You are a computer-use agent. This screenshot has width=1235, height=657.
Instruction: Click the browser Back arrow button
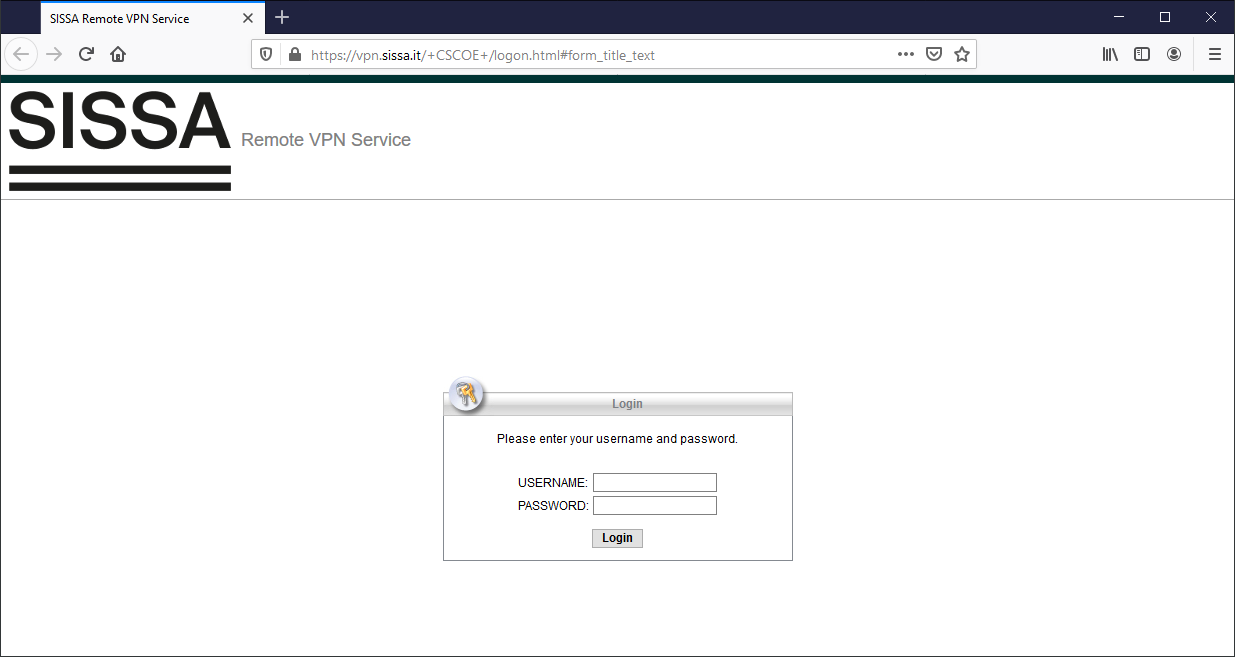click(x=21, y=54)
